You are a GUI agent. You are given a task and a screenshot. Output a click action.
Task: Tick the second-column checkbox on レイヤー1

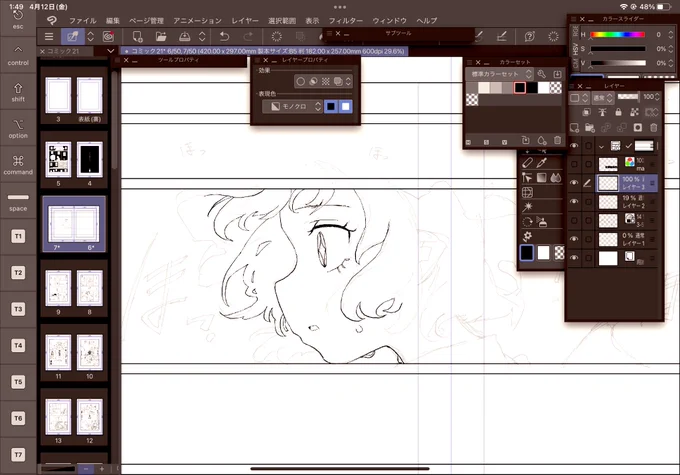tap(588, 239)
